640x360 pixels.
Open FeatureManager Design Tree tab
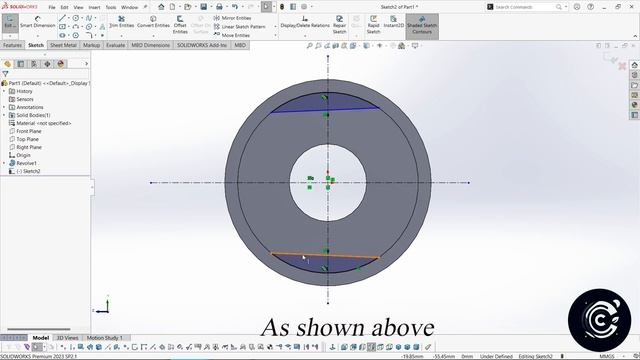(7, 64)
